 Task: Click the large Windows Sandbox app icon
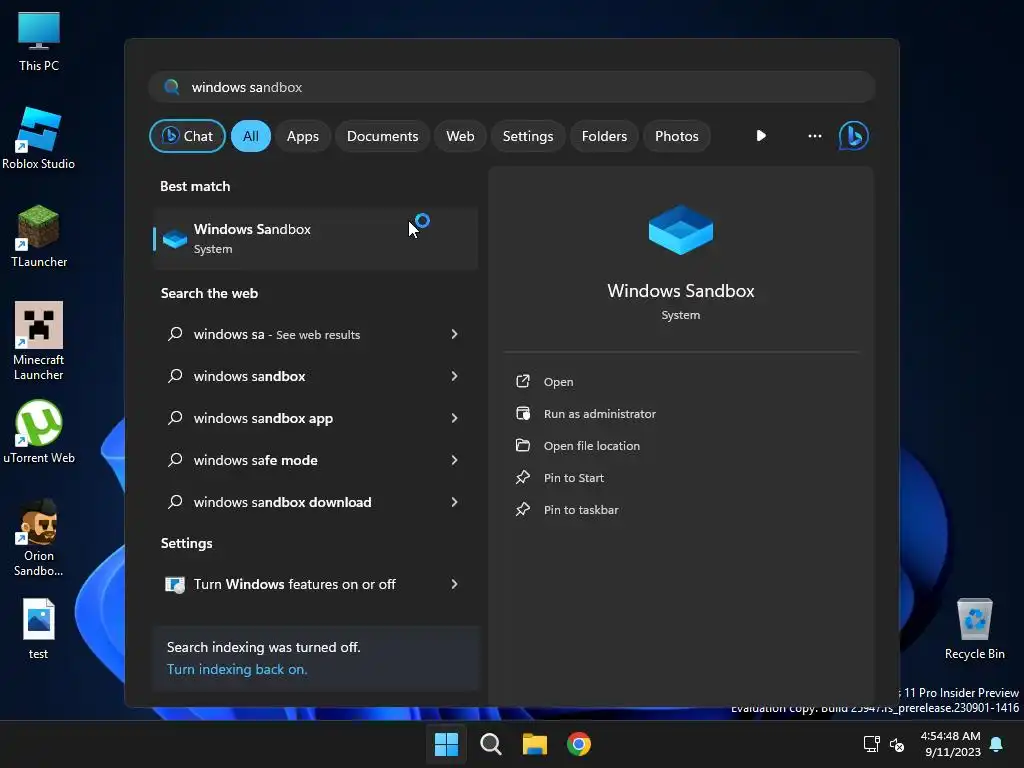tap(680, 230)
